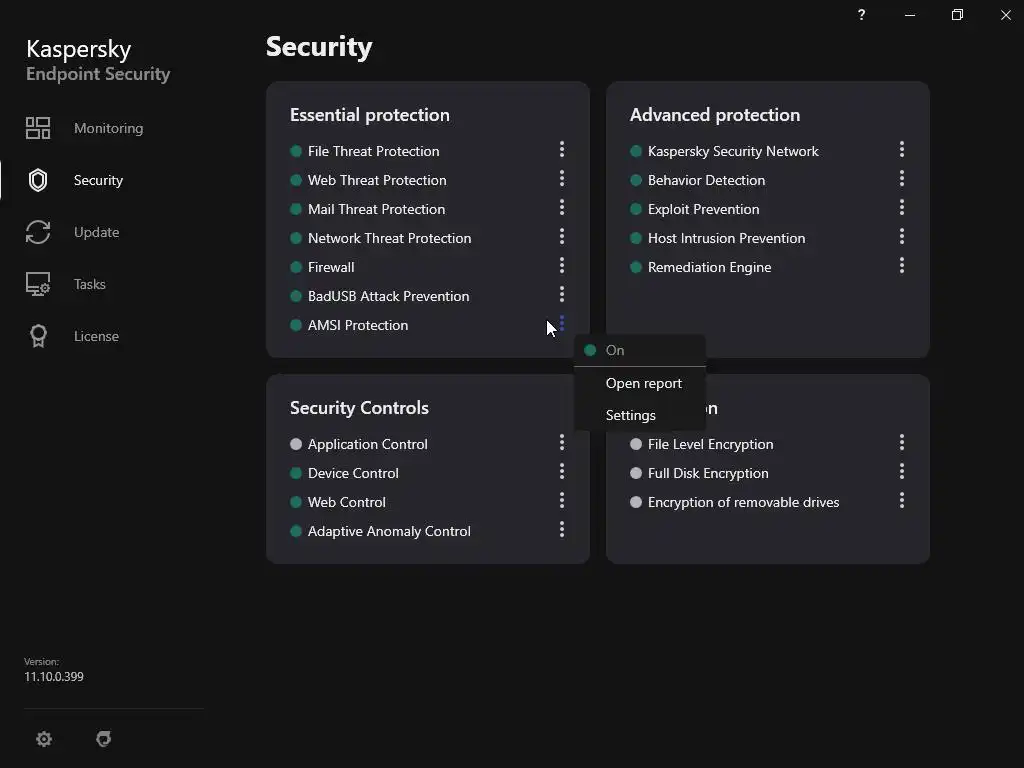Open three-dot menu for File Threat Protection
Viewport: 1024px width, 768px height.
tap(562, 150)
